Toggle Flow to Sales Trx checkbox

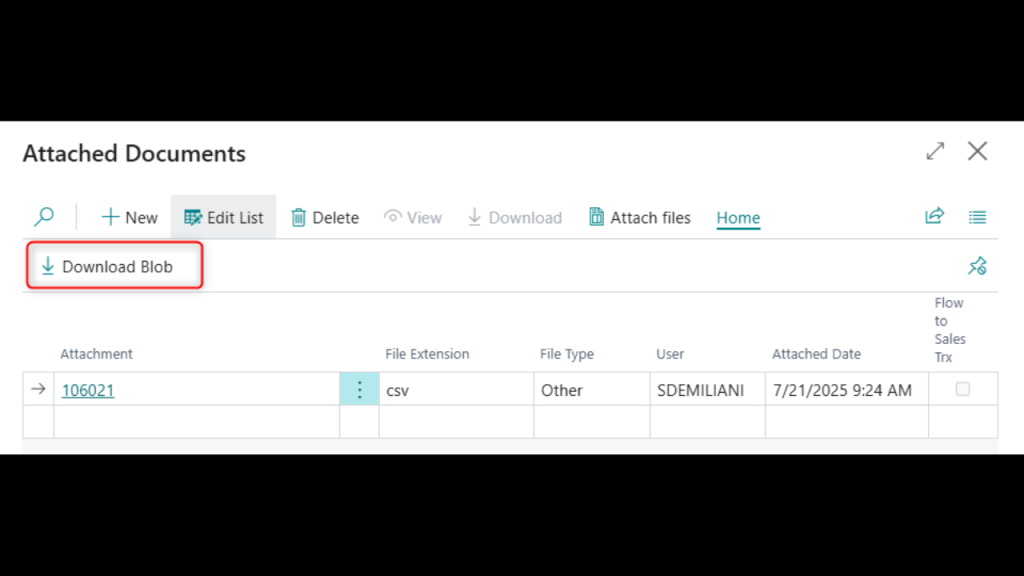click(962, 389)
